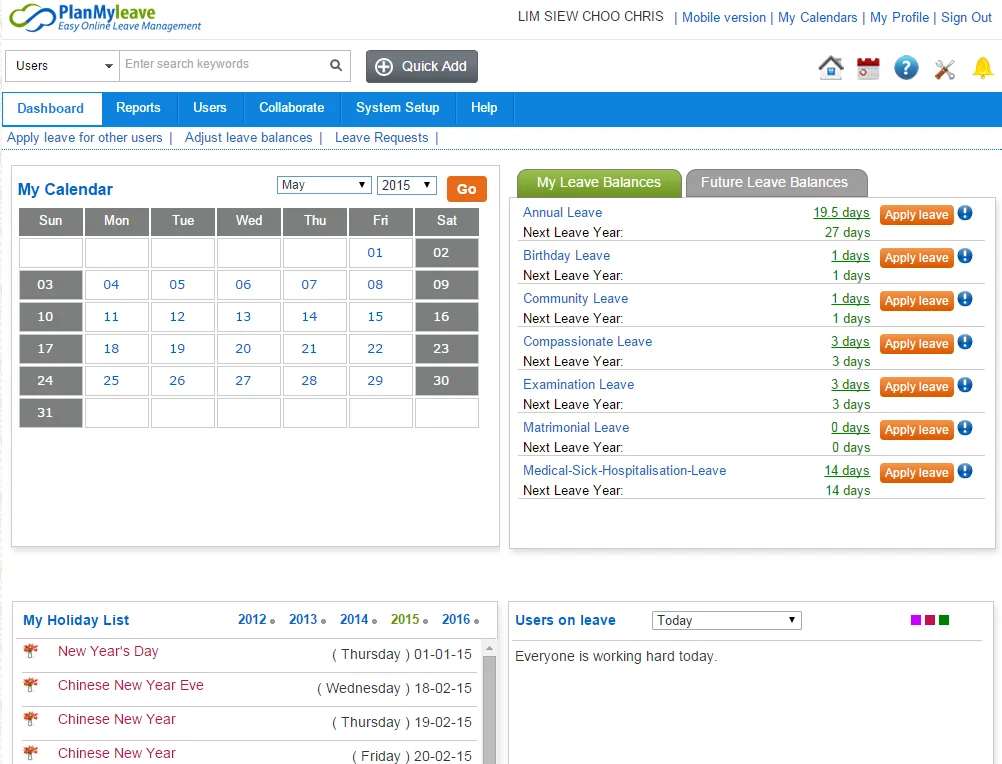Click the Quick Add button
This screenshot has width=1002, height=764.
point(422,66)
